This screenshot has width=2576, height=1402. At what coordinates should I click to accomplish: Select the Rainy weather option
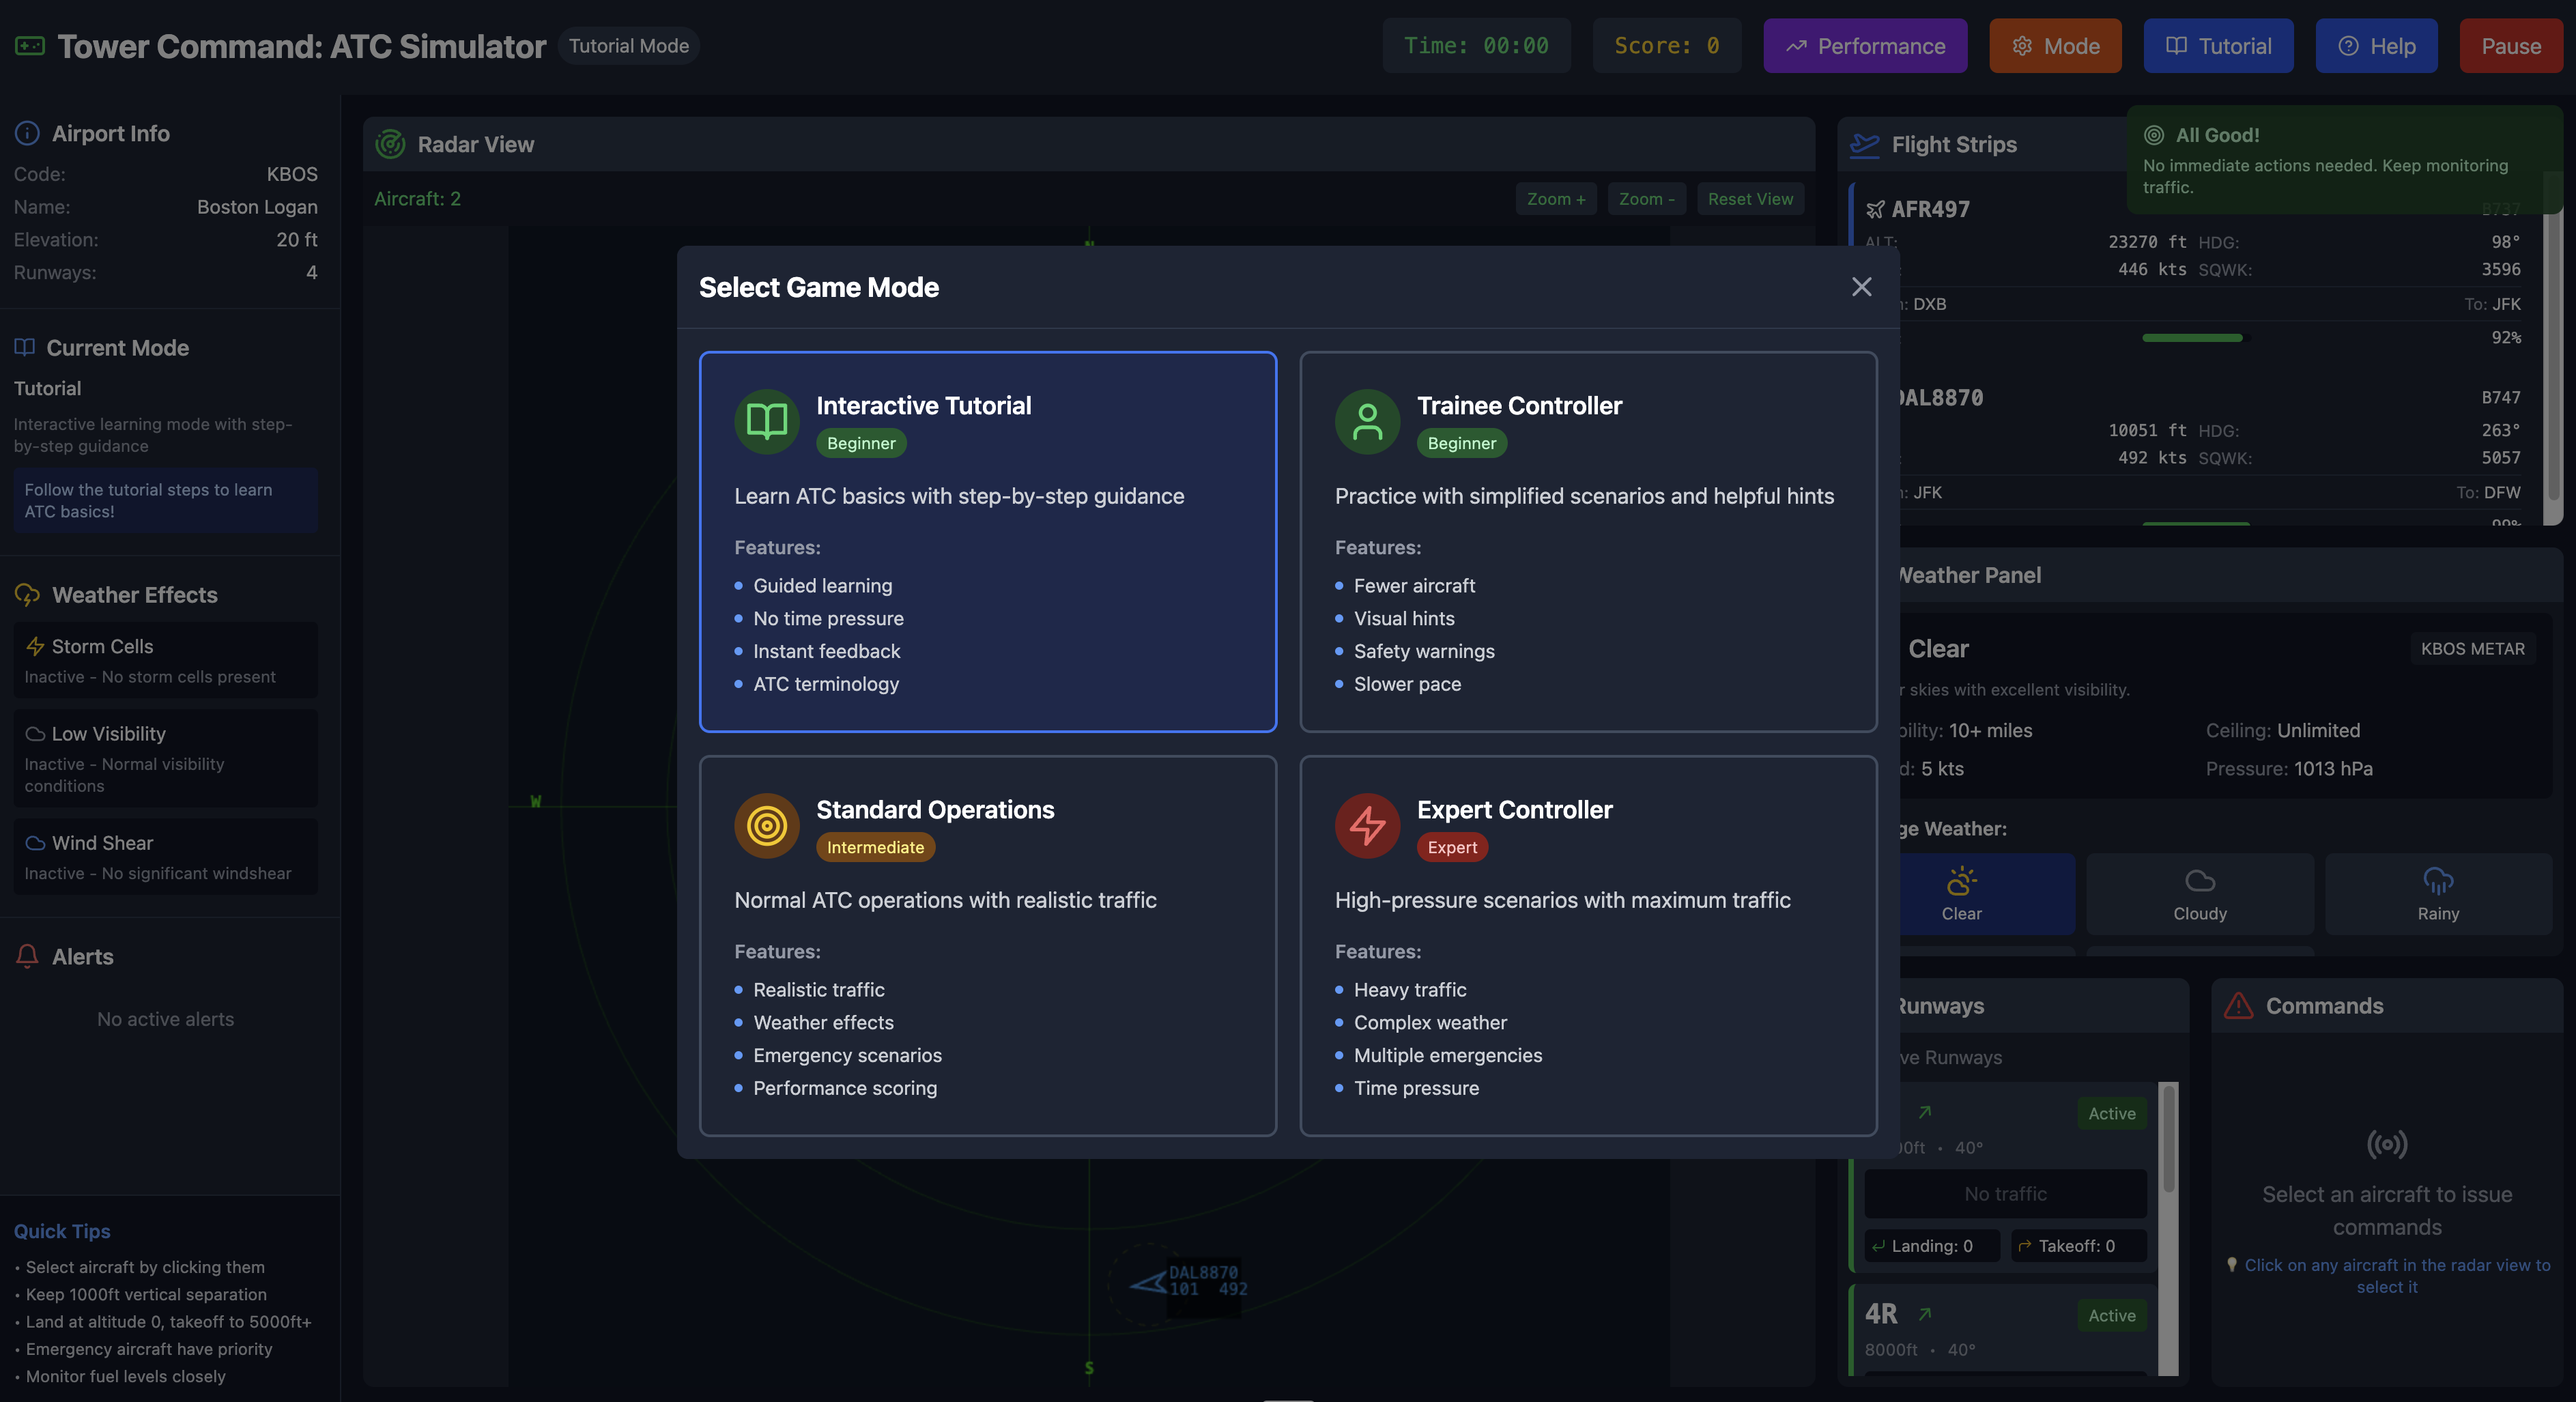2437,893
